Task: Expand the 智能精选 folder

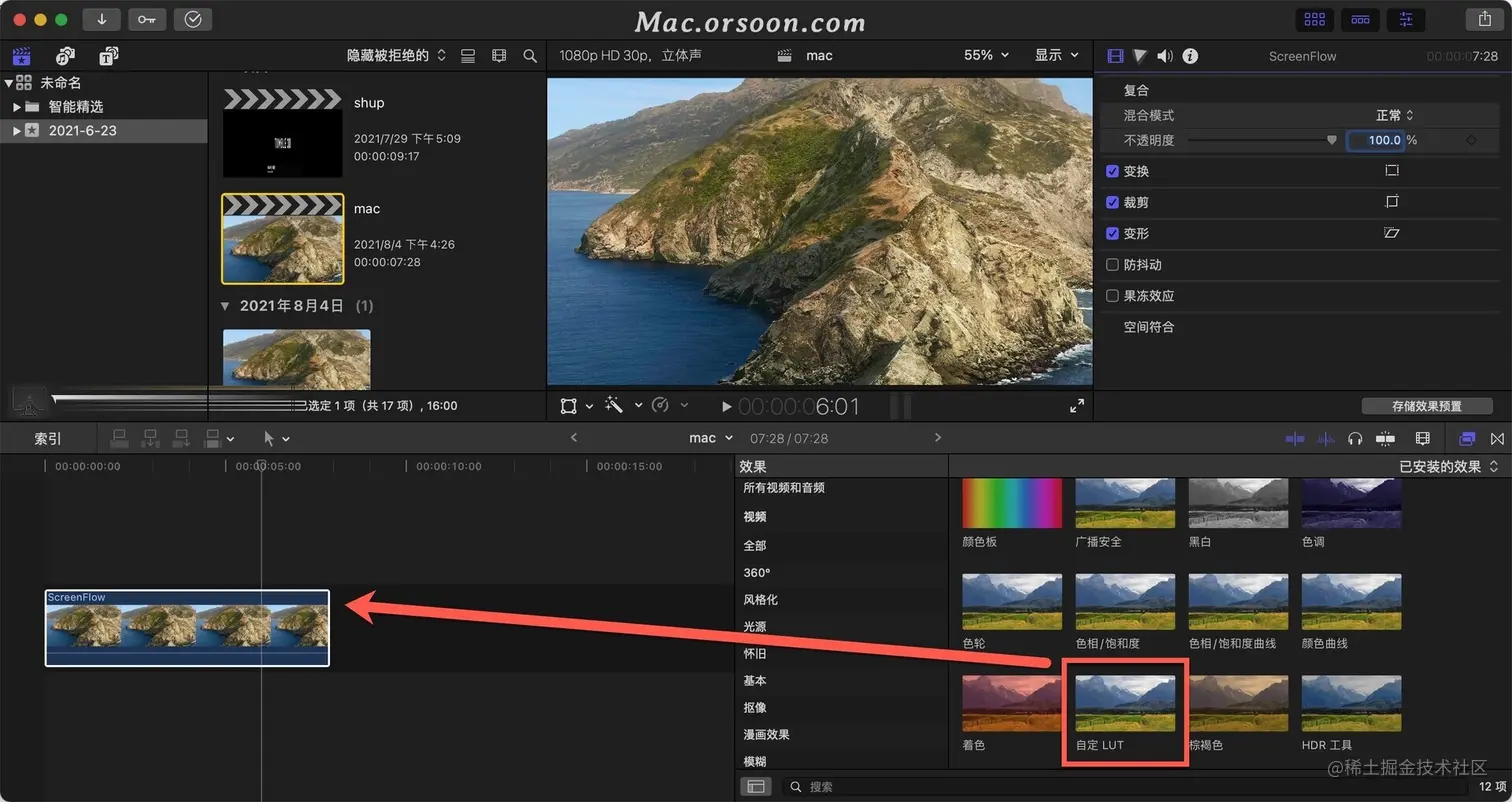Action: (x=17, y=106)
